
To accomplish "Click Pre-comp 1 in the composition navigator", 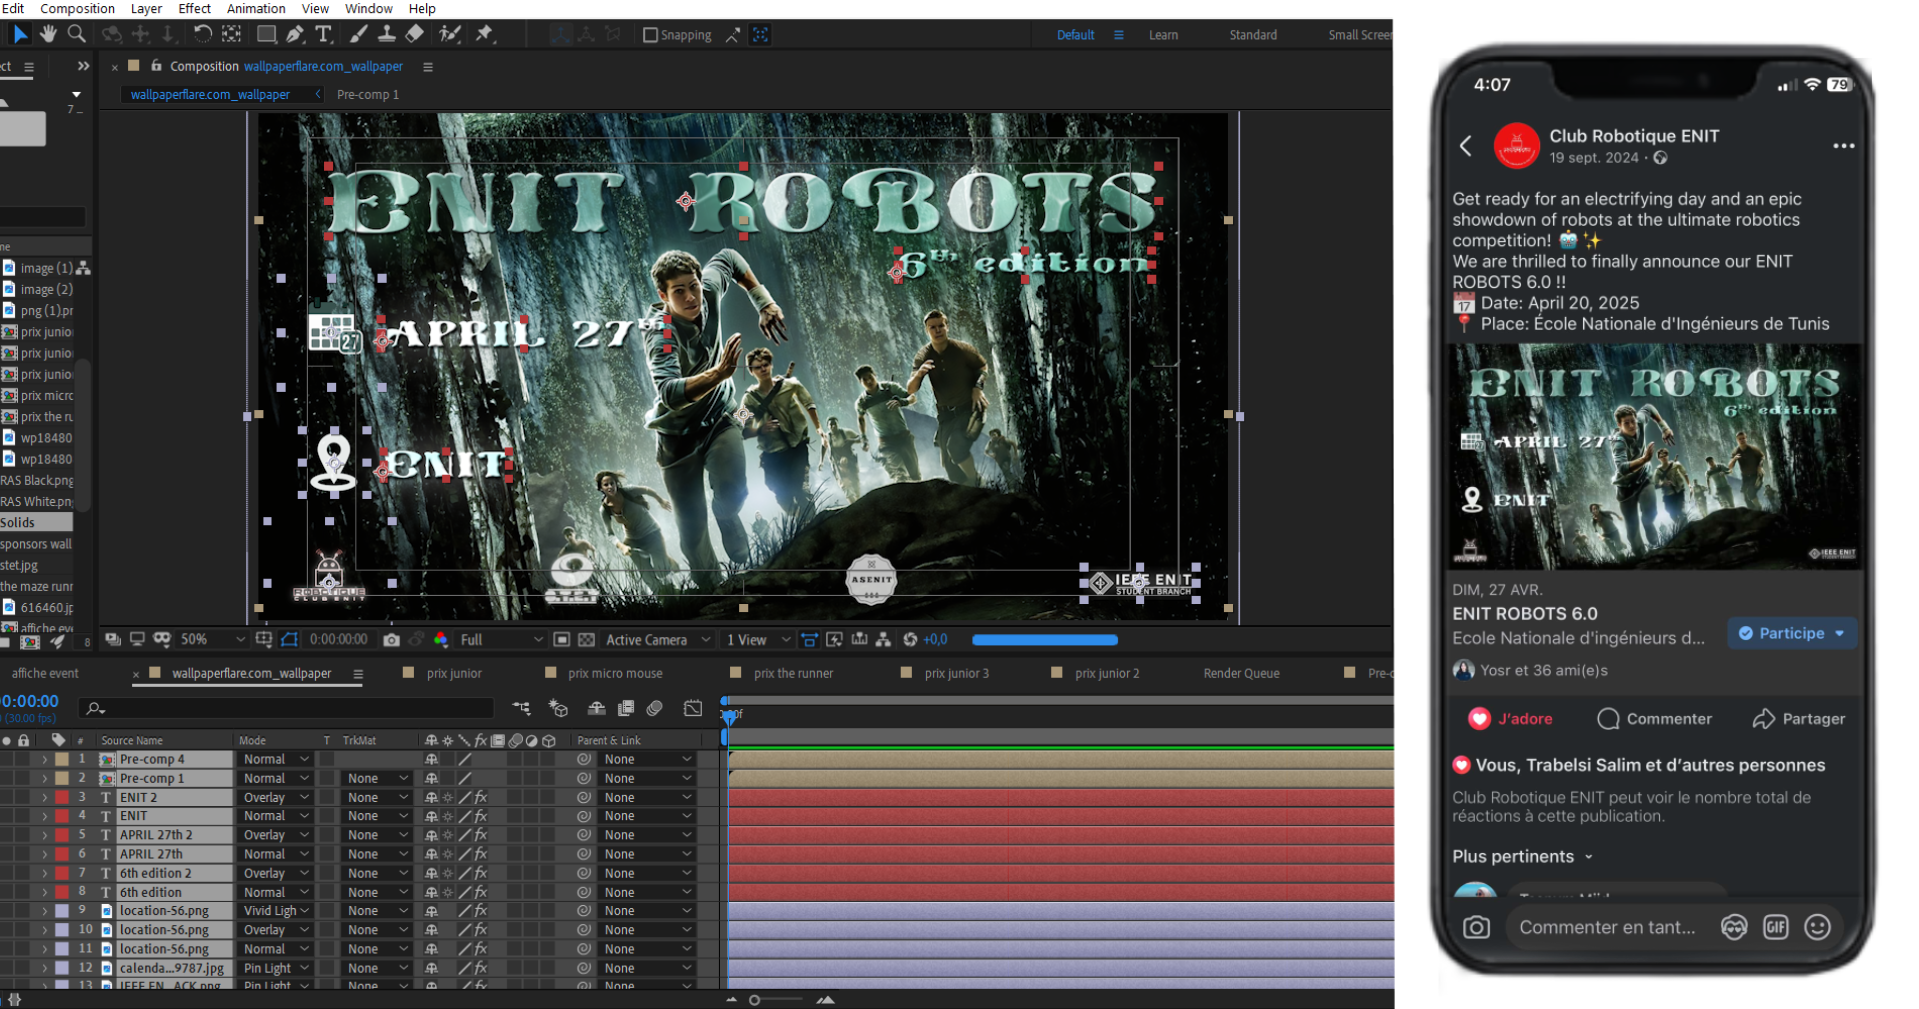I will tap(368, 94).
